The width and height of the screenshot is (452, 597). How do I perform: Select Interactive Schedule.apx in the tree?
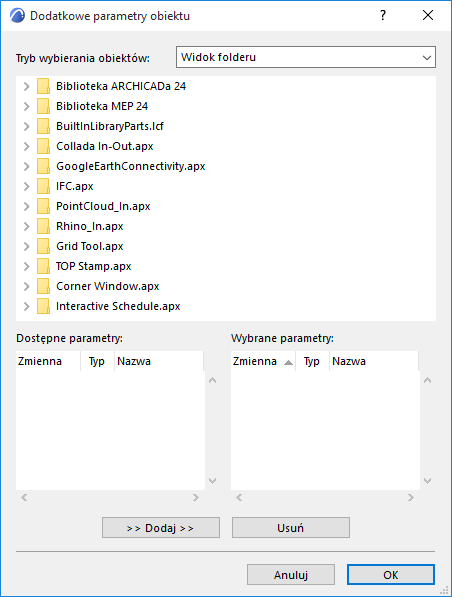[118, 306]
